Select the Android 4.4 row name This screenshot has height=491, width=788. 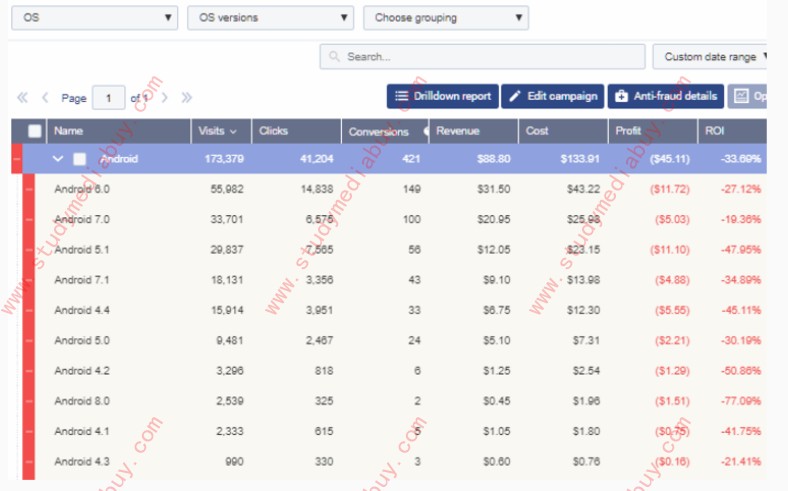click(x=82, y=310)
